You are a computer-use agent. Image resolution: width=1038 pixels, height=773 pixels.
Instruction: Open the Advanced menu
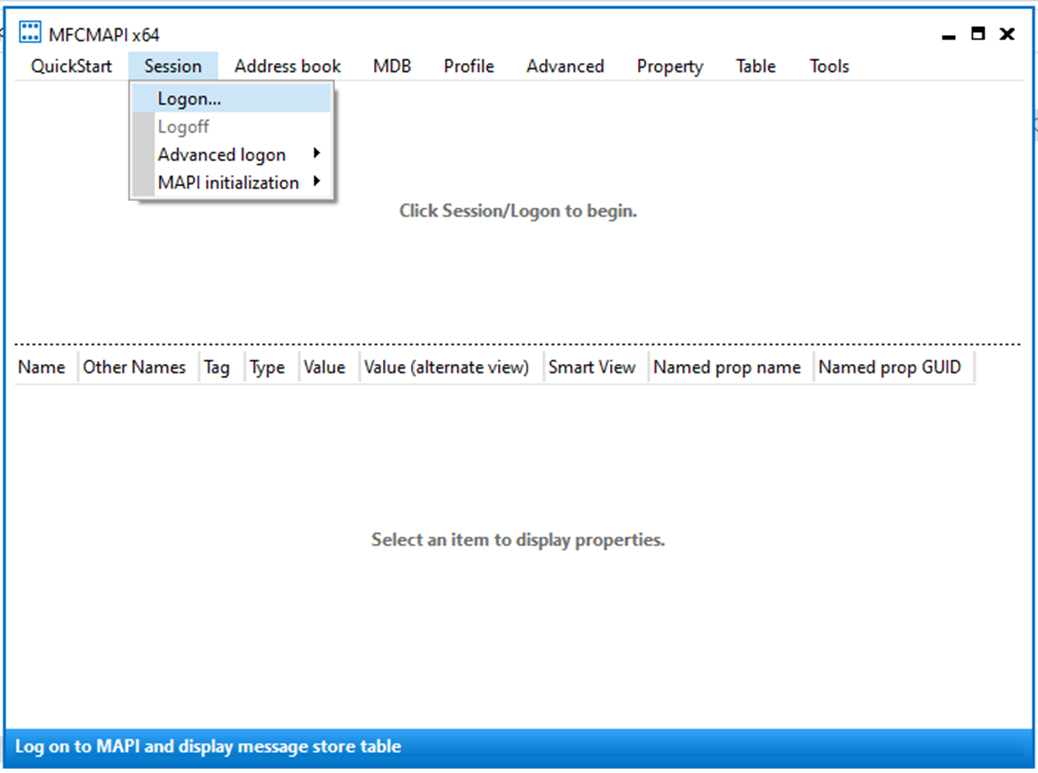(x=565, y=66)
